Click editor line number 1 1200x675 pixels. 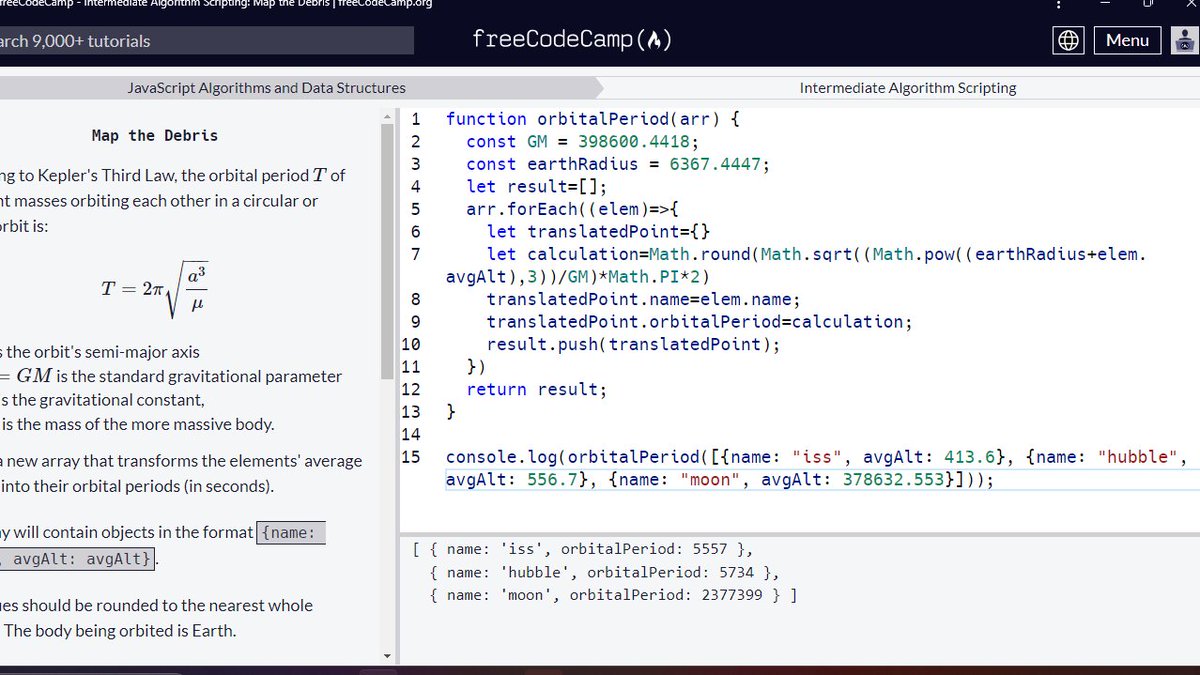(415, 119)
